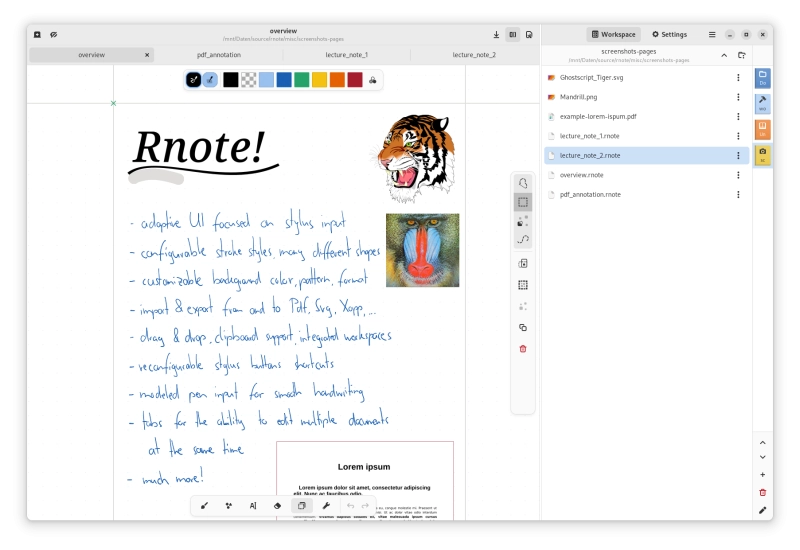Delete selection with red trash icon
The image size is (800, 550).
coord(523,349)
